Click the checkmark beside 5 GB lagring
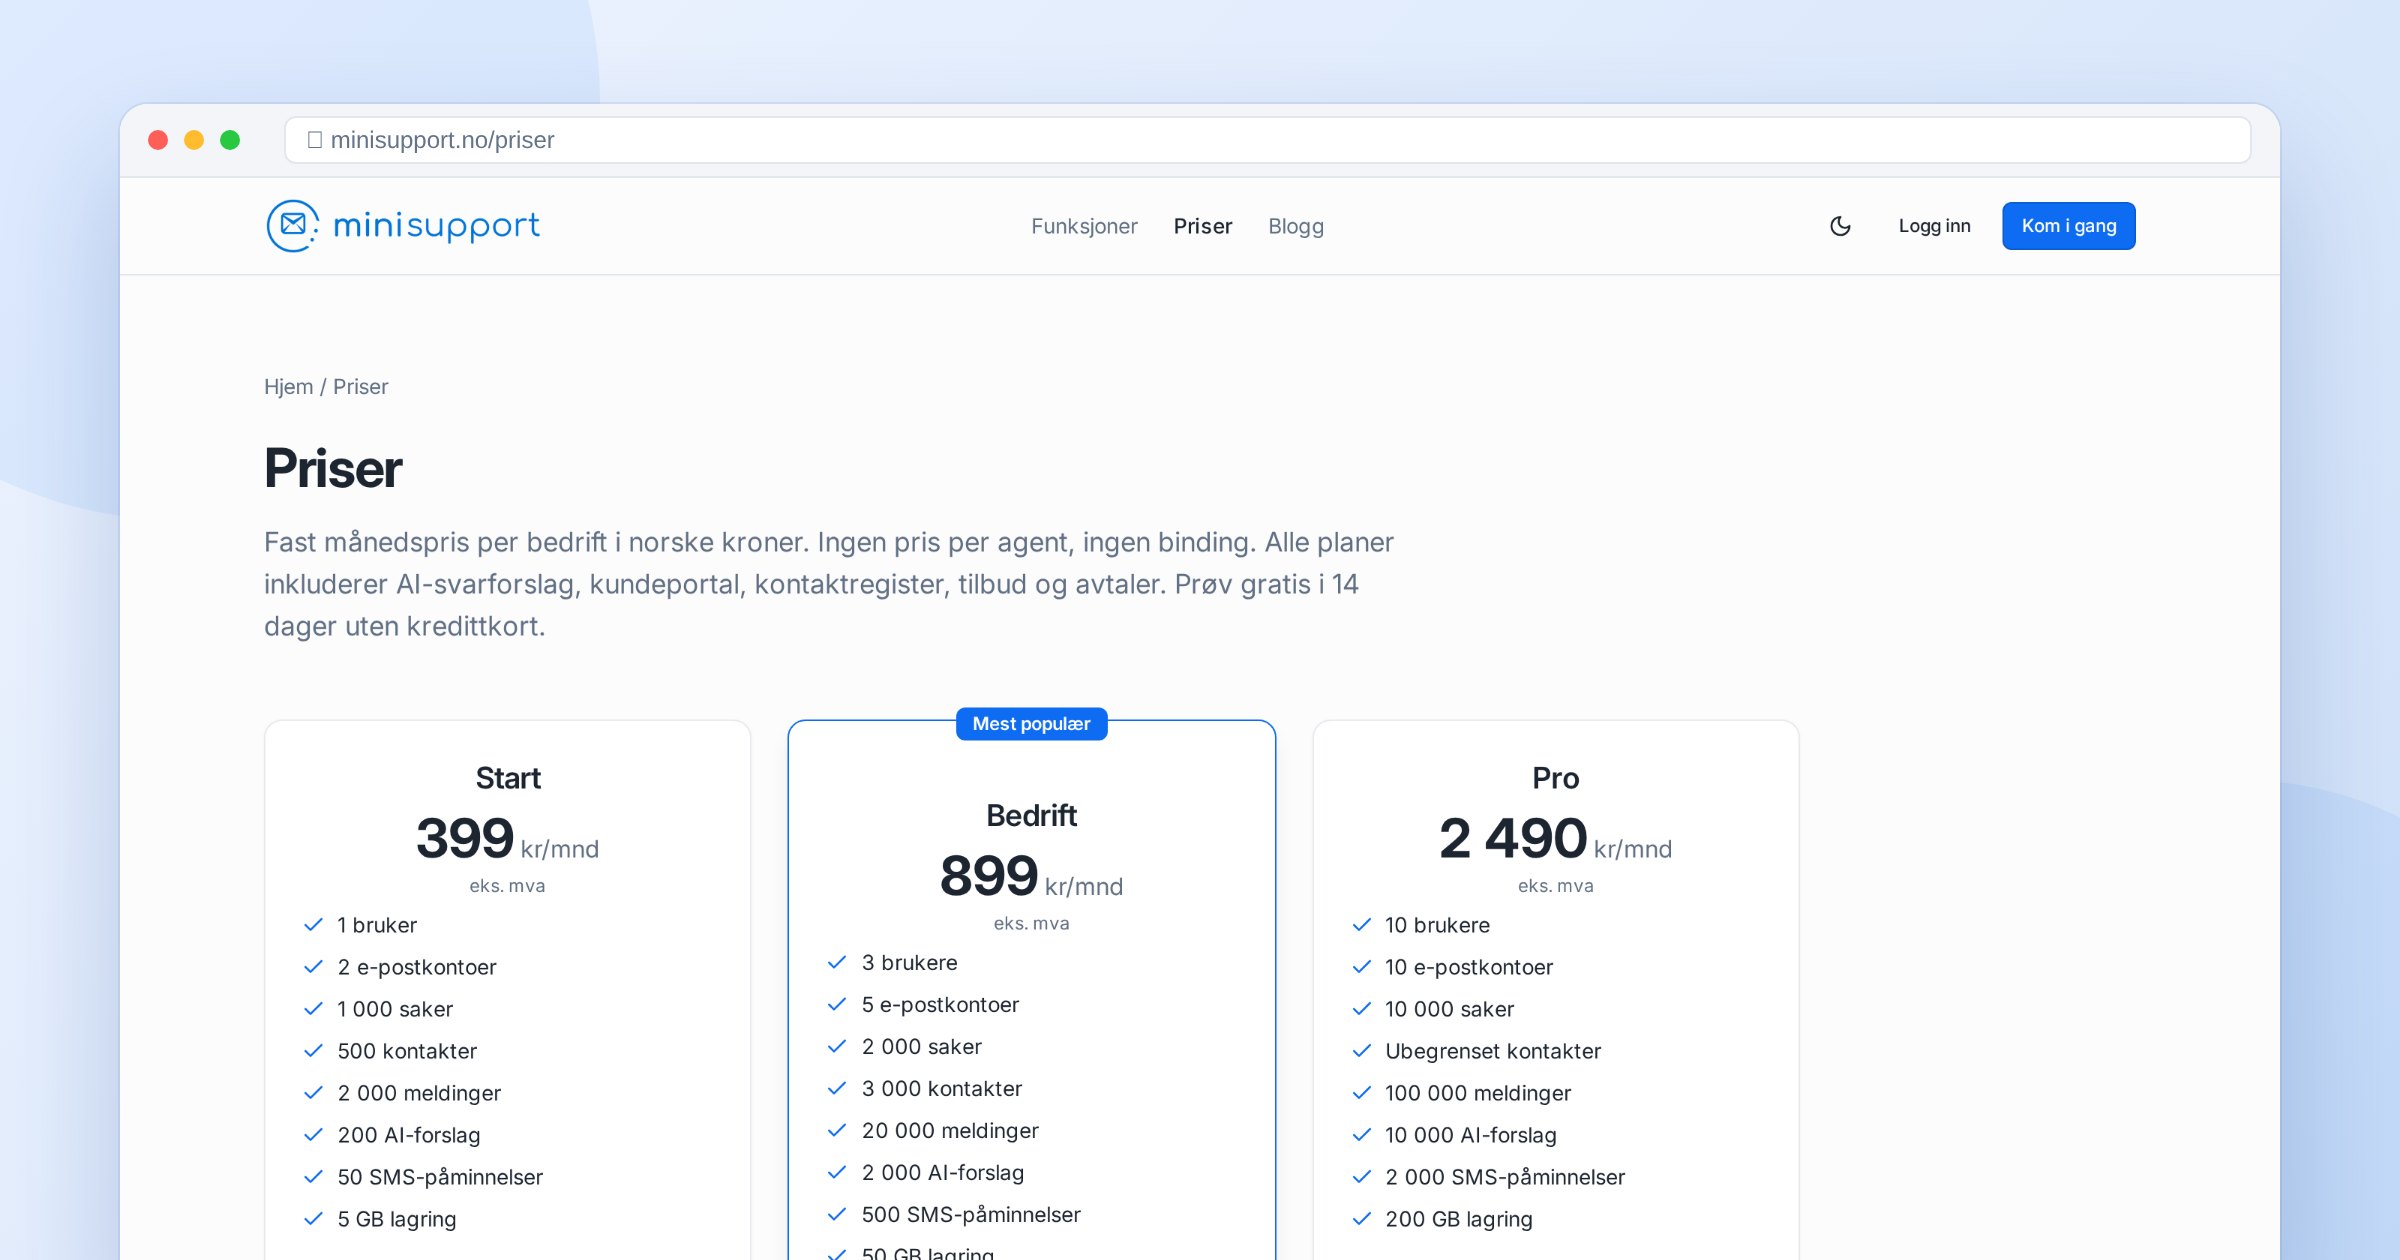The image size is (2400, 1260). tap(313, 1219)
